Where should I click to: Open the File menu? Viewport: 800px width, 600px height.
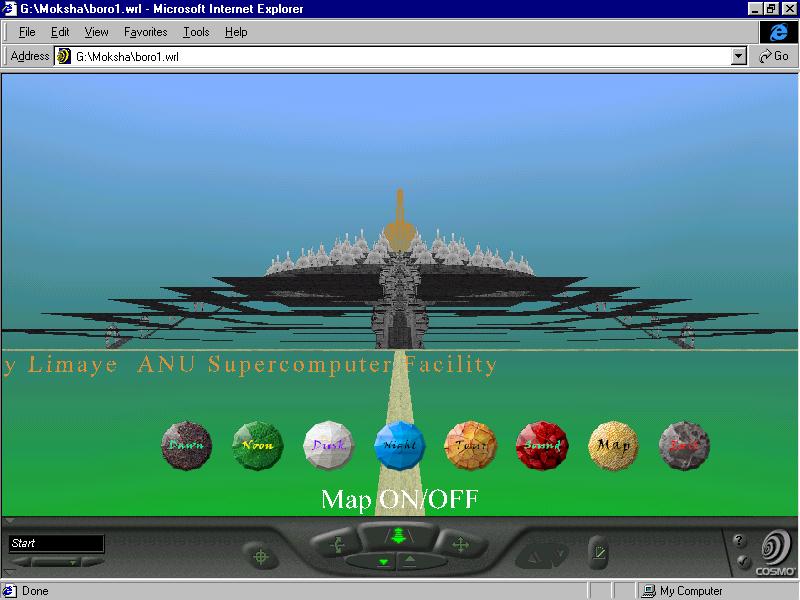tap(27, 32)
